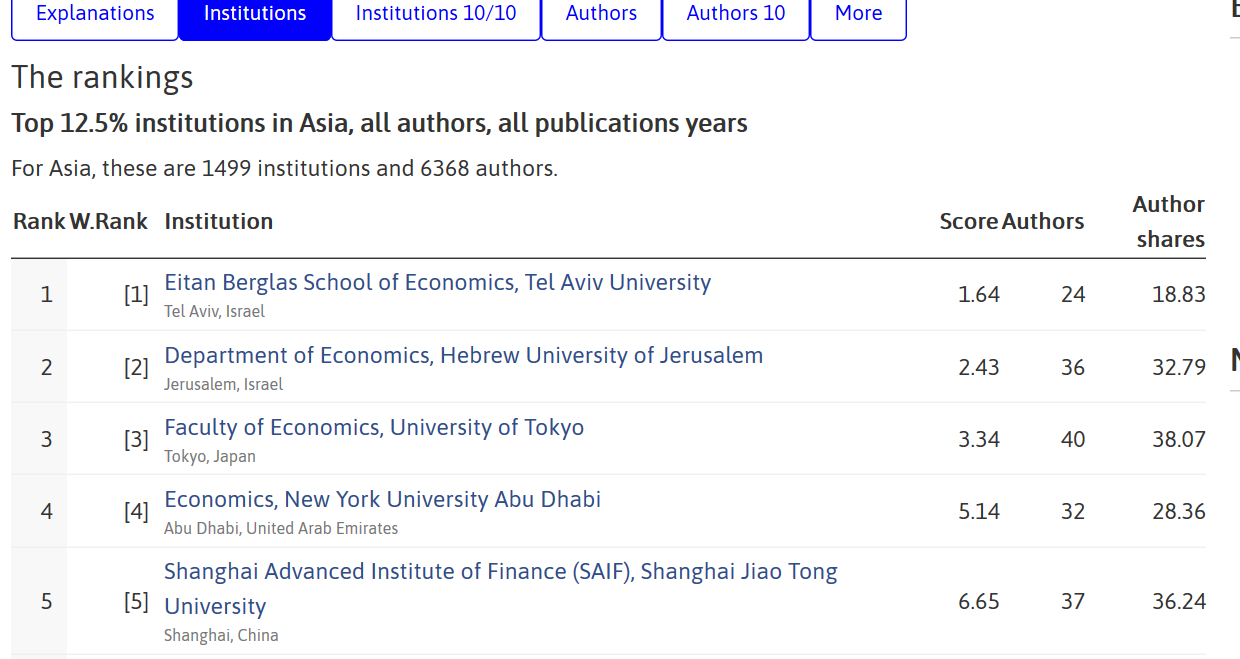This screenshot has width=1240, height=659.
Task: Click world rank [1] for Tel Aviv
Action: 136,295
